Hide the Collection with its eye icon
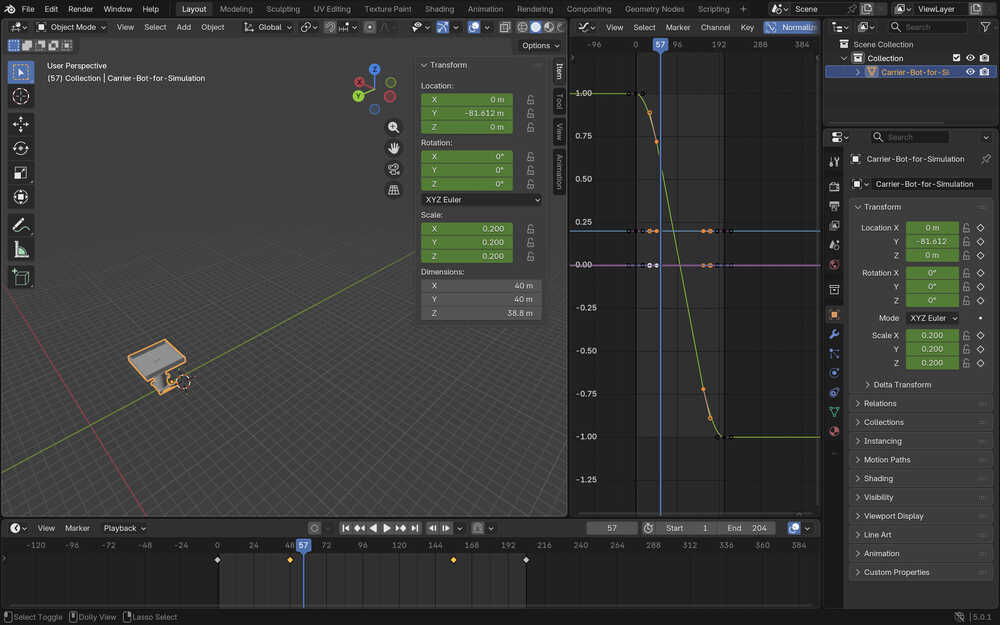Screen dimensions: 1000x625 coord(970,58)
